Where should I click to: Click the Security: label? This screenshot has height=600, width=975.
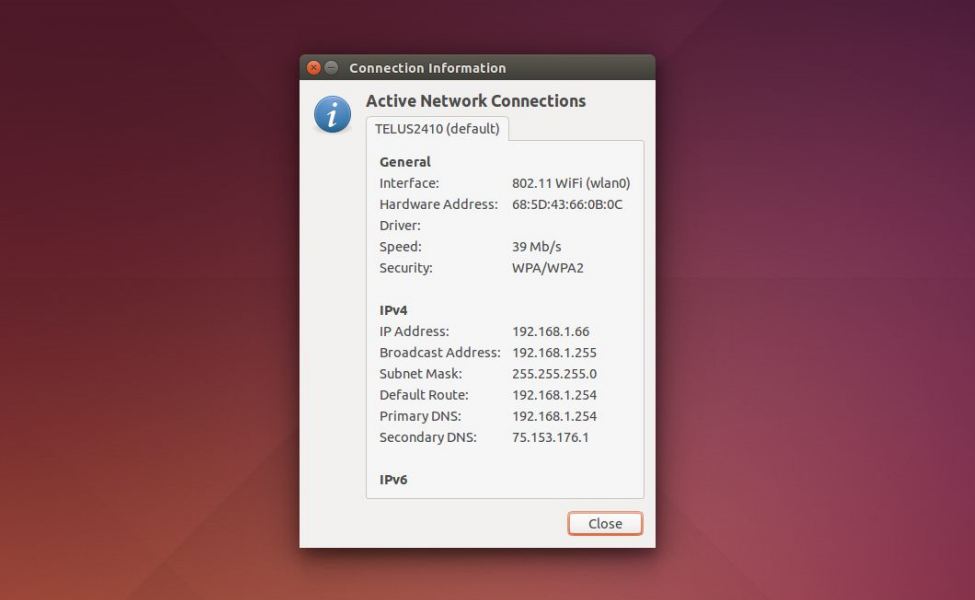pyautogui.click(x=406, y=267)
